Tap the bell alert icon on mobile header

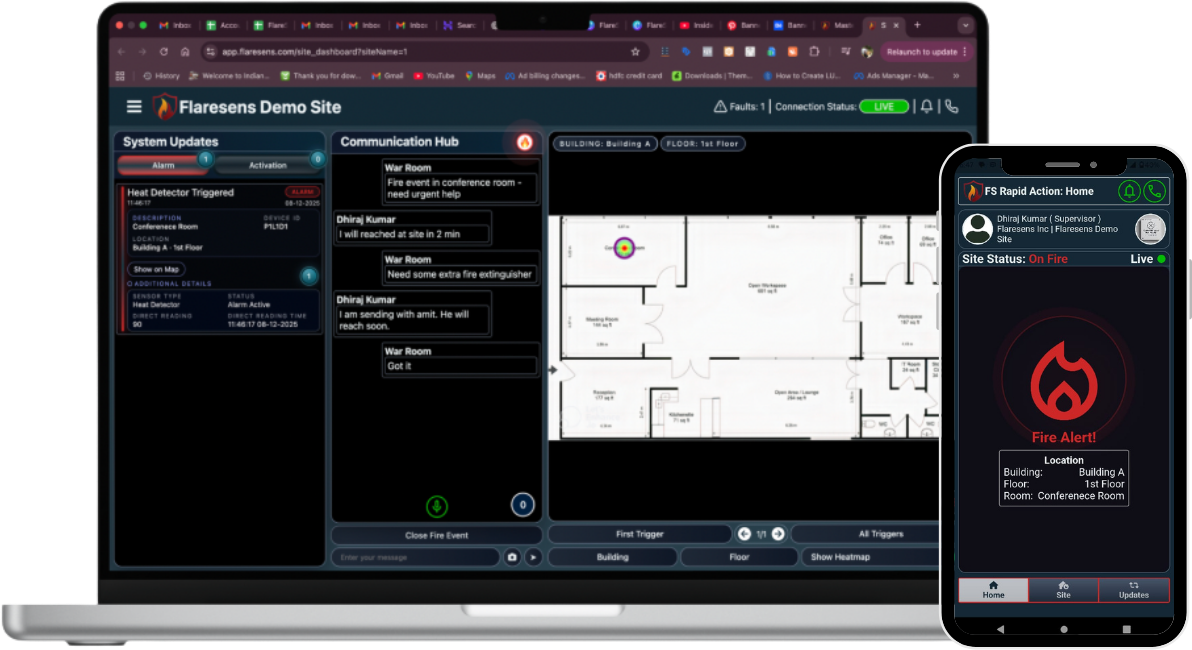click(1129, 190)
